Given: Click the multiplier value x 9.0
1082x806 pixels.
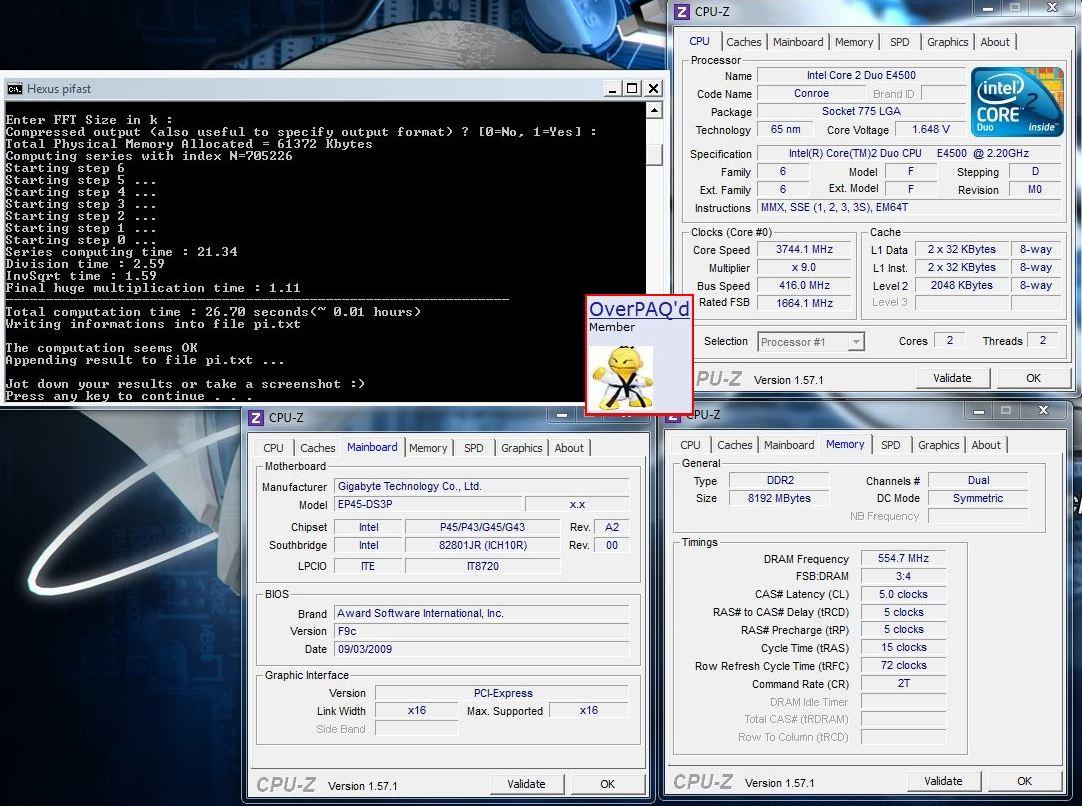Looking at the screenshot, I should pyautogui.click(x=803, y=267).
